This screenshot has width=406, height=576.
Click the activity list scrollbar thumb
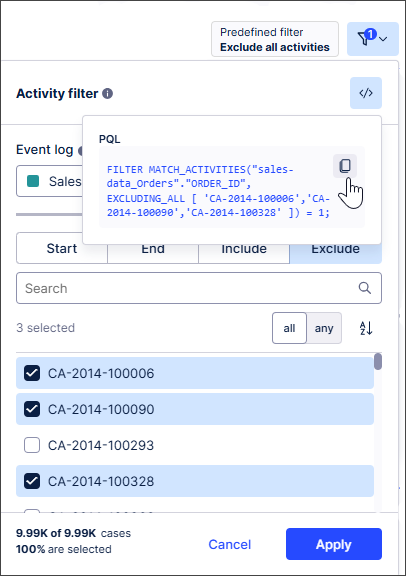(378, 361)
